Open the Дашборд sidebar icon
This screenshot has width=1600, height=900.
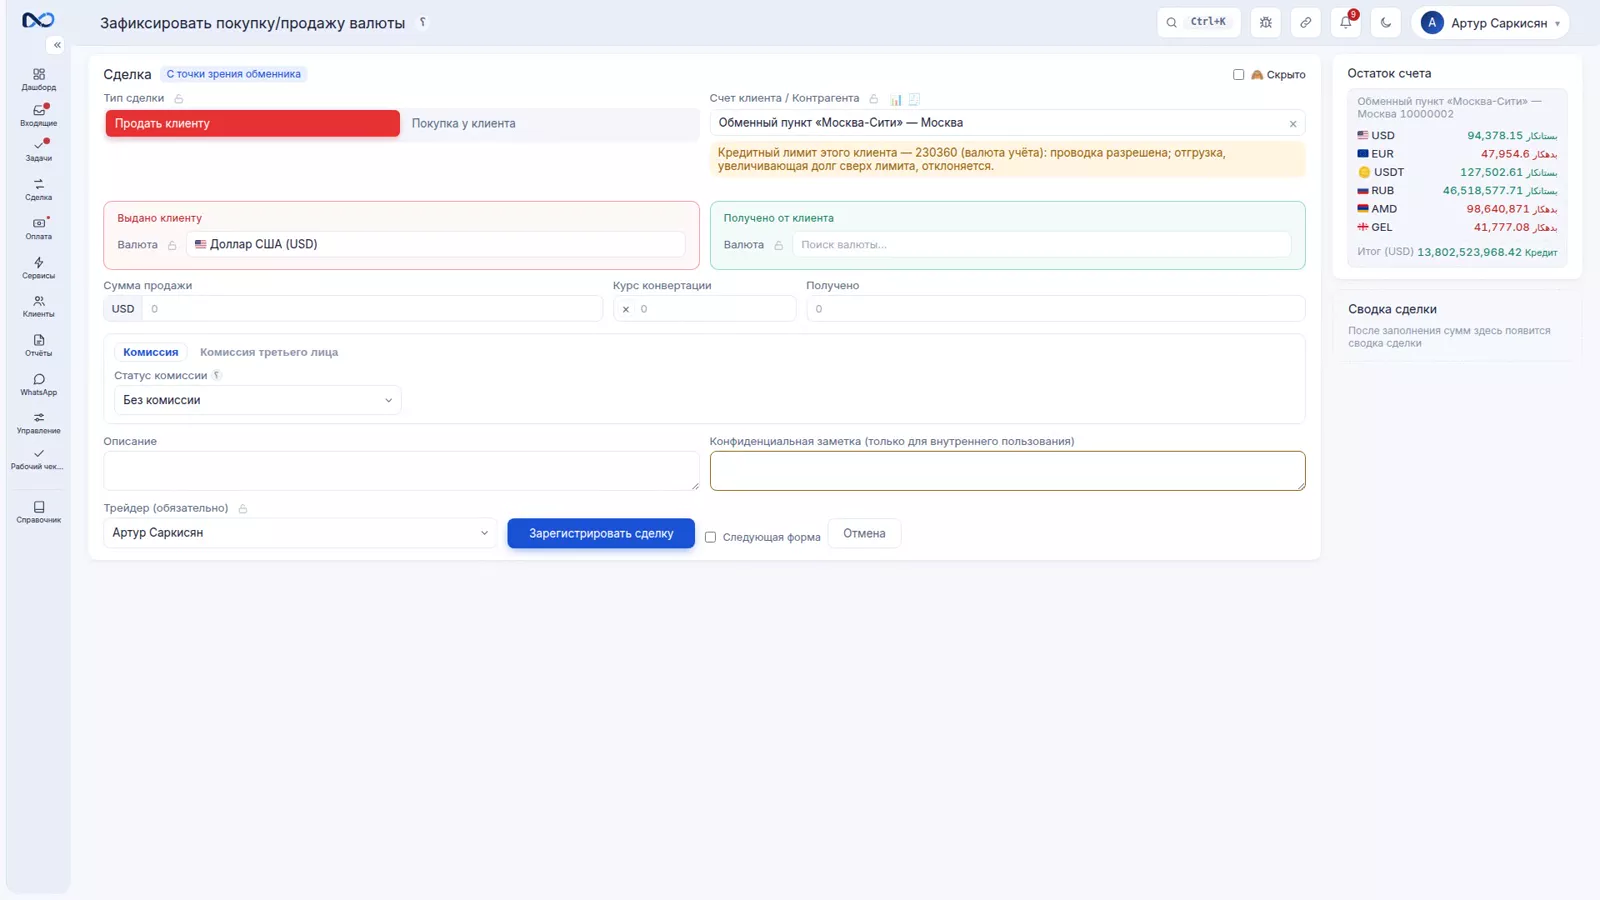[39, 79]
